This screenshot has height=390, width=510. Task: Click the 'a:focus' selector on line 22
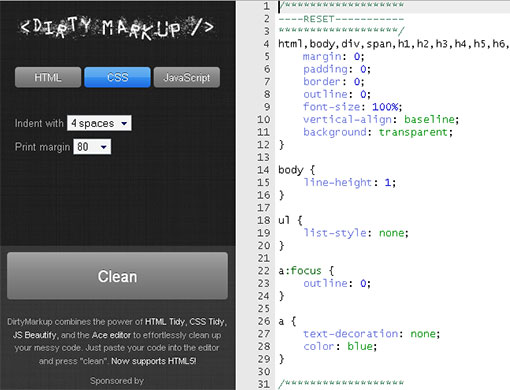(x=300, y=271)
